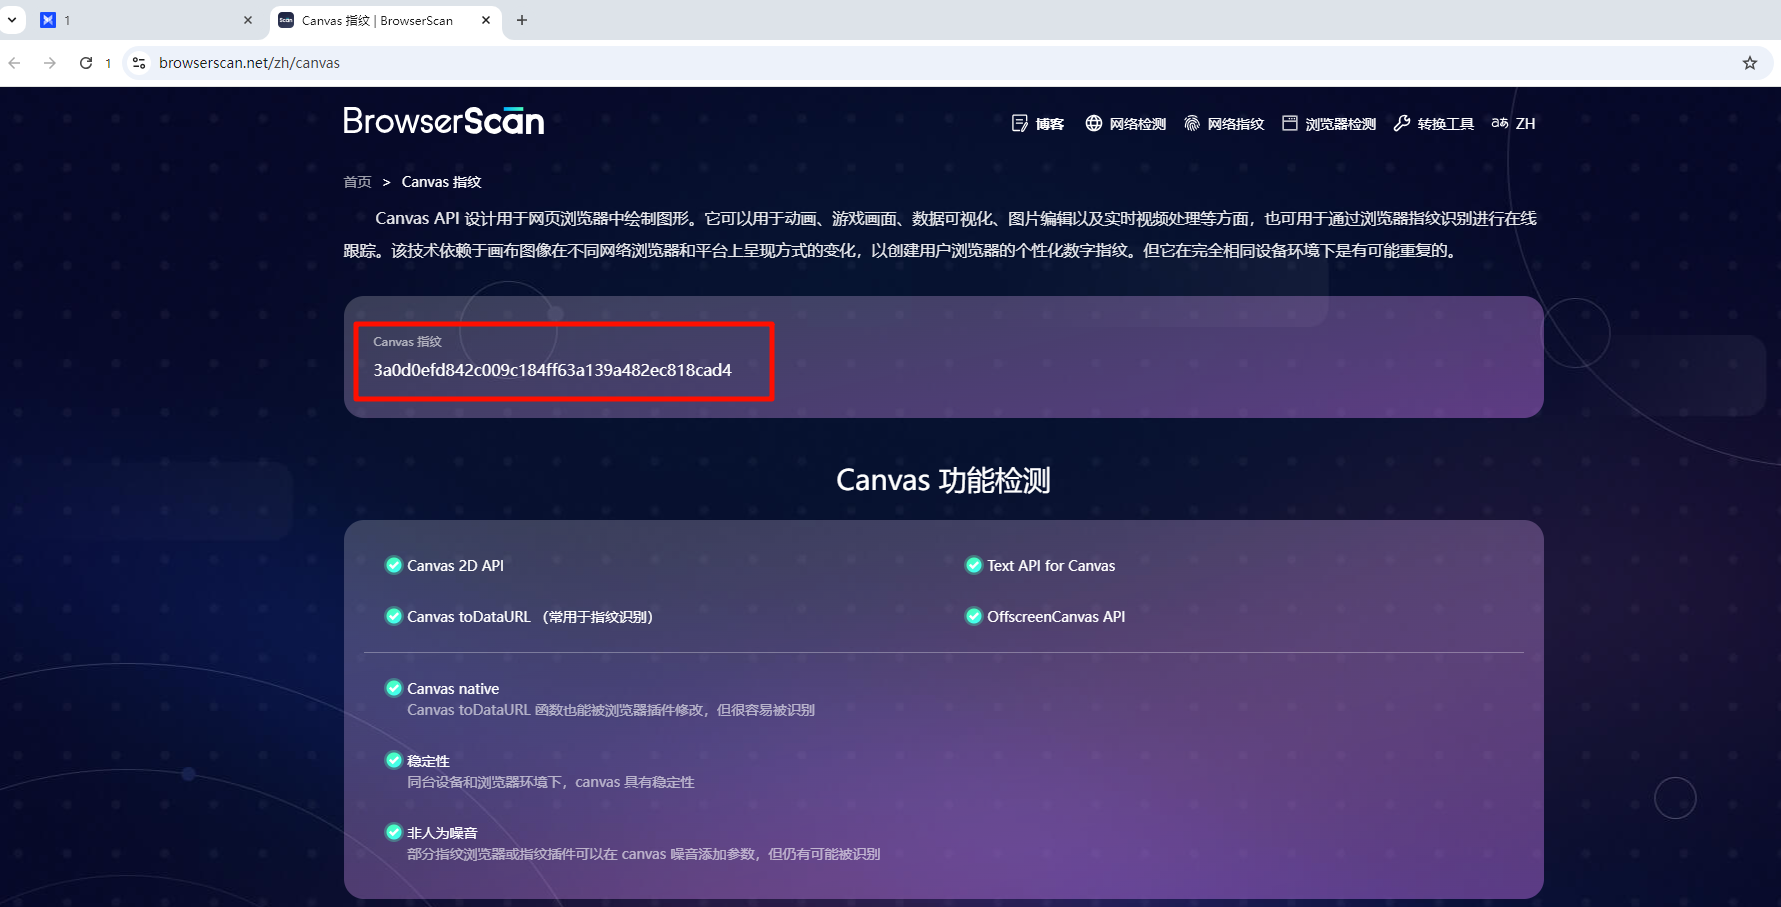This screenshot has height=907, width=1781.
Task: Click the 非人为噪音 label
Action: [442, 833]
